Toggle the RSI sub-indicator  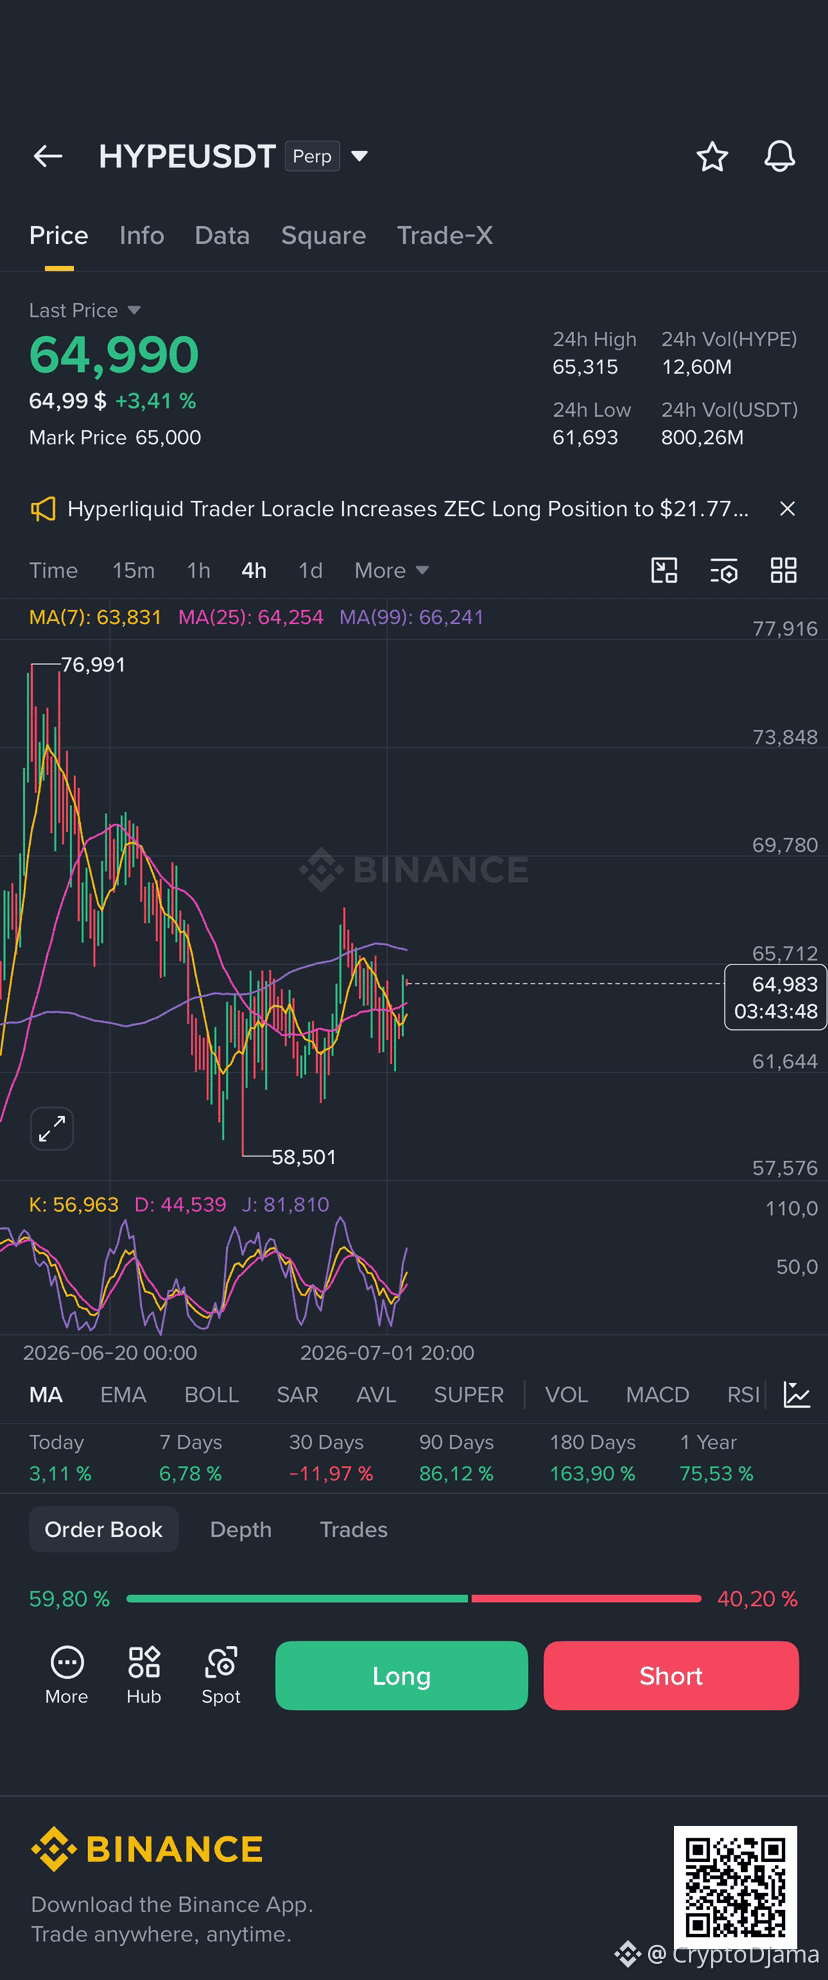pos(743,1394)
